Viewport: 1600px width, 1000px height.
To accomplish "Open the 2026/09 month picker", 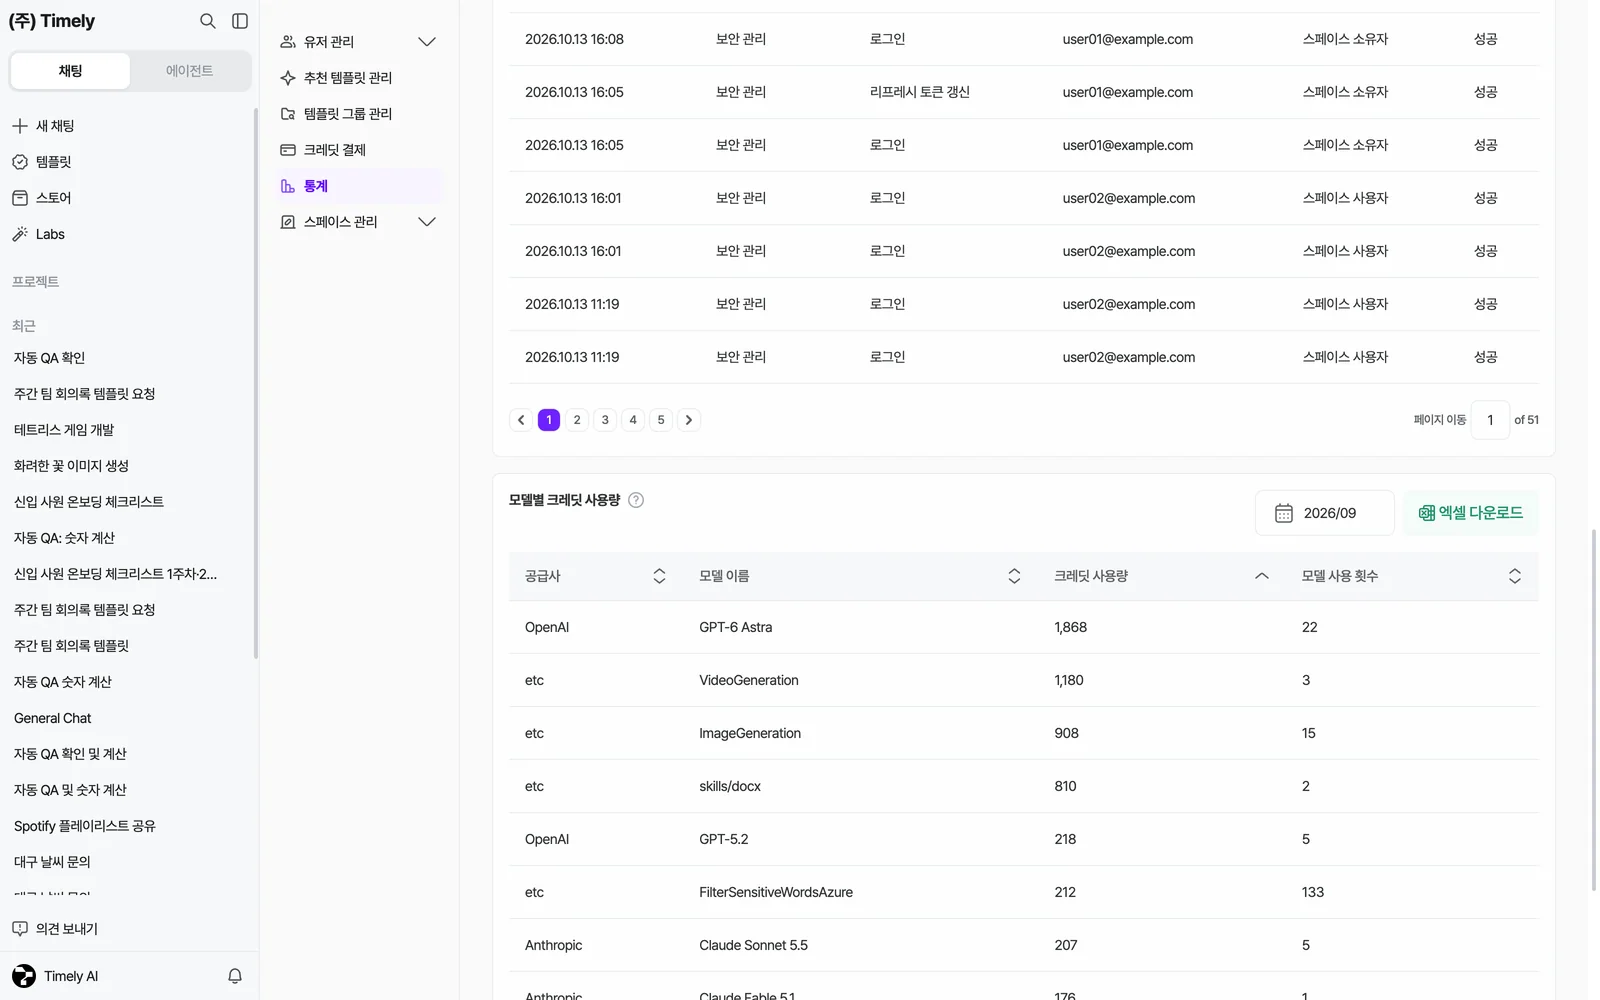I will tap(1325, 513).
